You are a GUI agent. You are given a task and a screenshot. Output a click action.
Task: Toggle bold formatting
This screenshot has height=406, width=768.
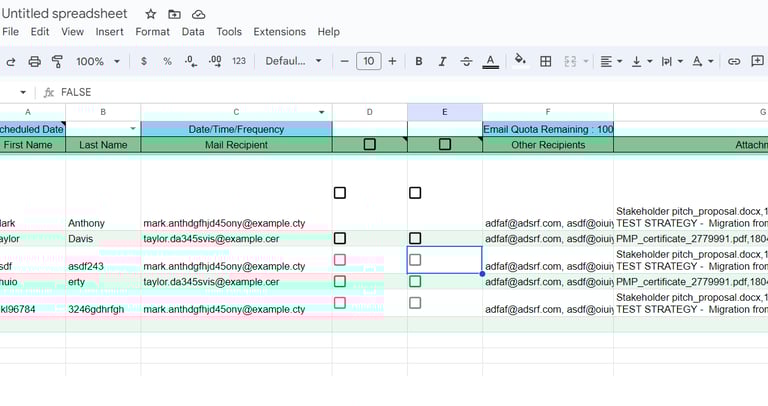[x=419, y=61]
